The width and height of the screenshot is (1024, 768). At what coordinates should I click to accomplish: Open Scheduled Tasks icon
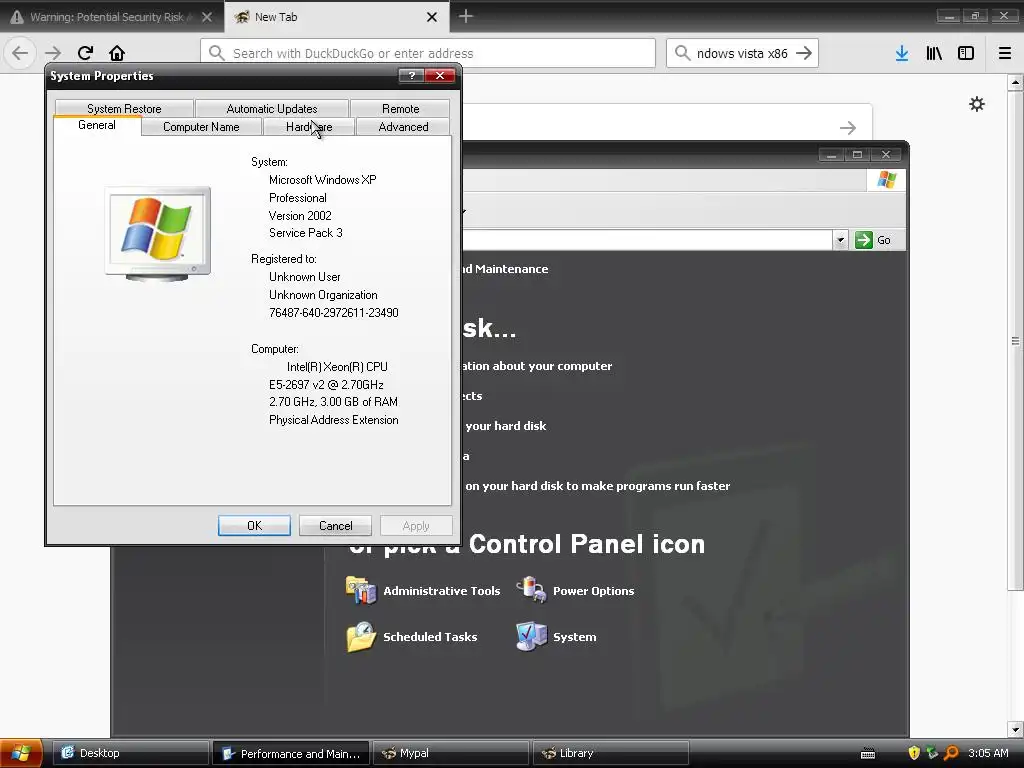361,637
